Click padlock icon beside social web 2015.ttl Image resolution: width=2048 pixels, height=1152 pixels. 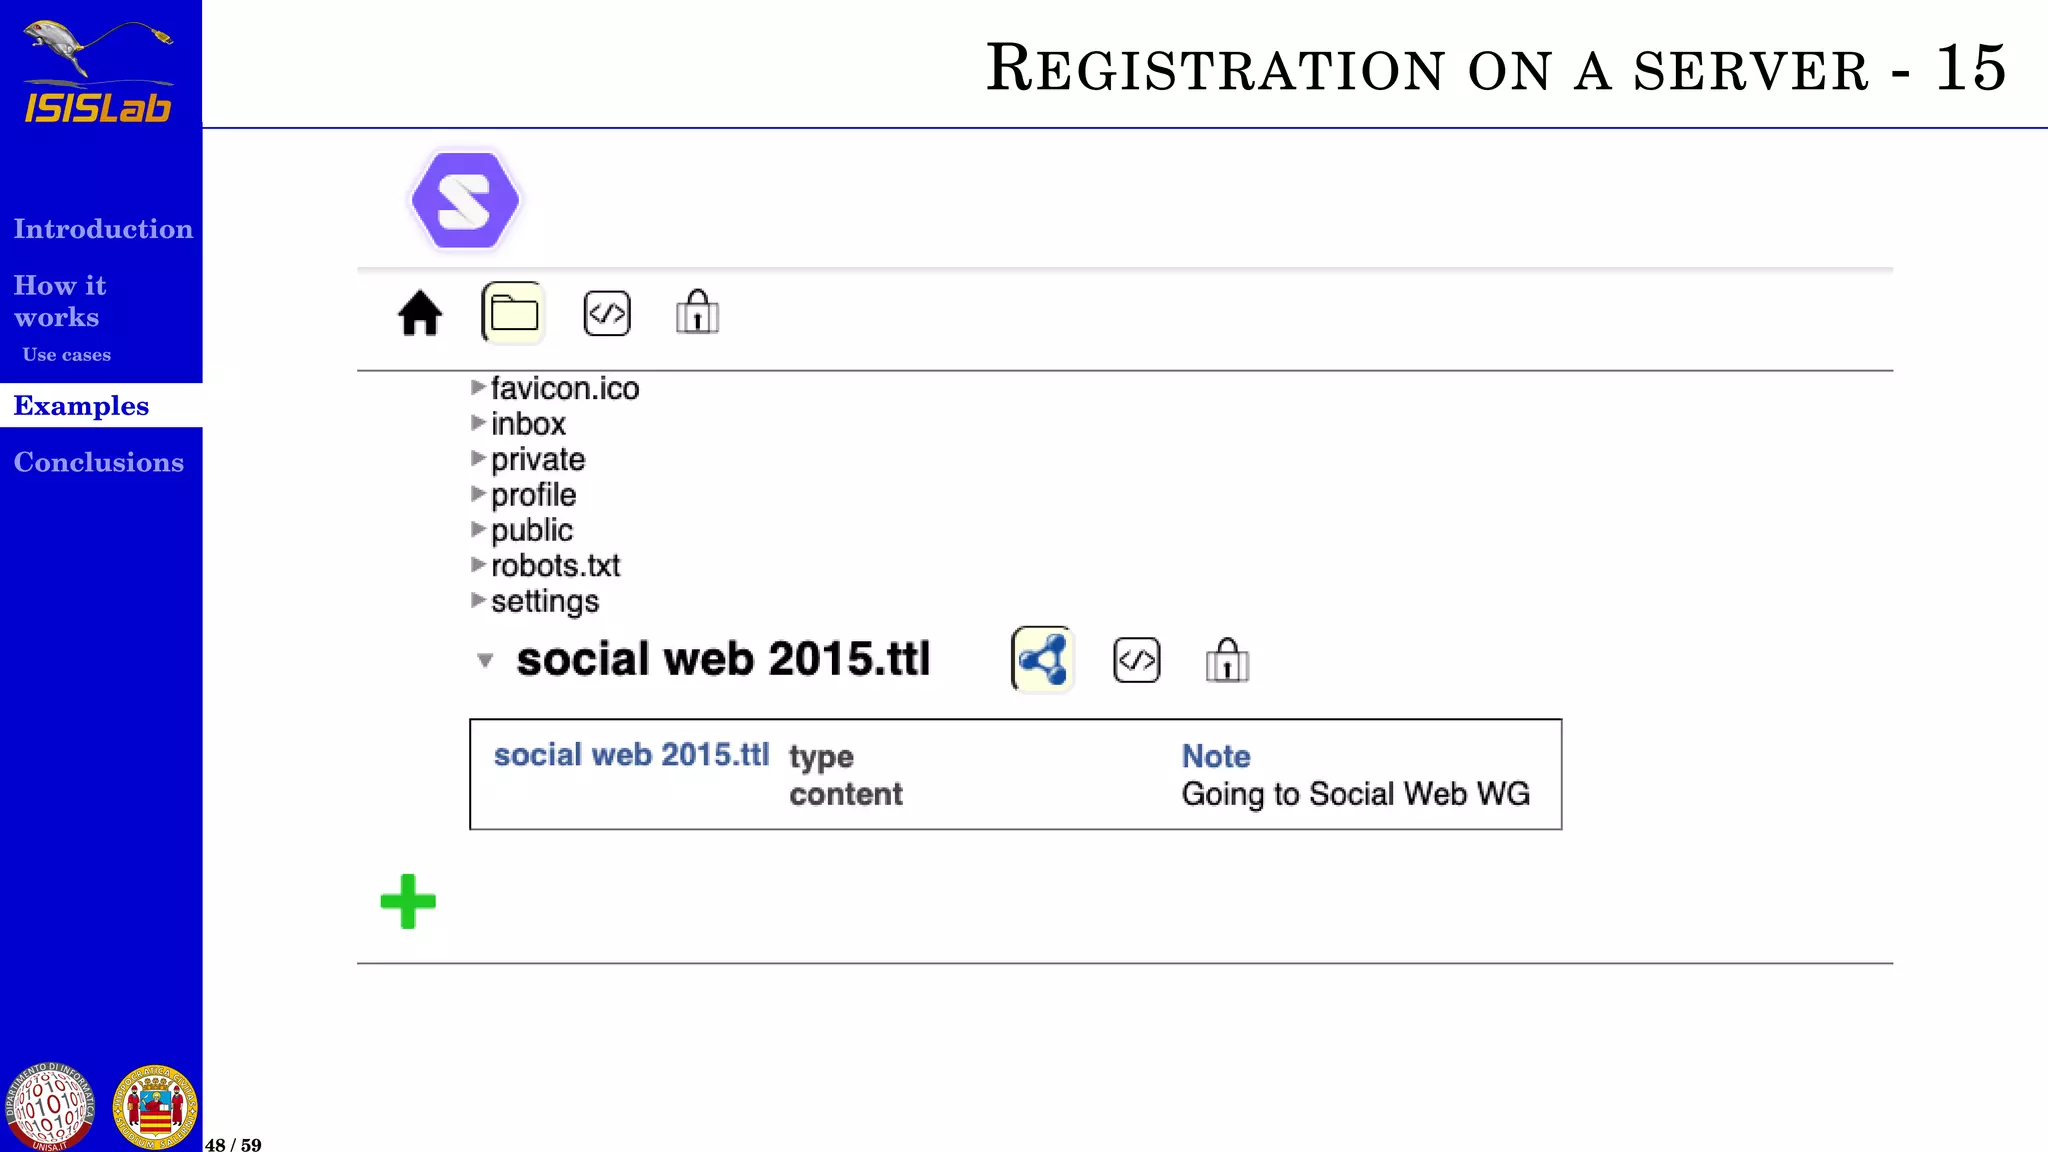point(1227,661)
